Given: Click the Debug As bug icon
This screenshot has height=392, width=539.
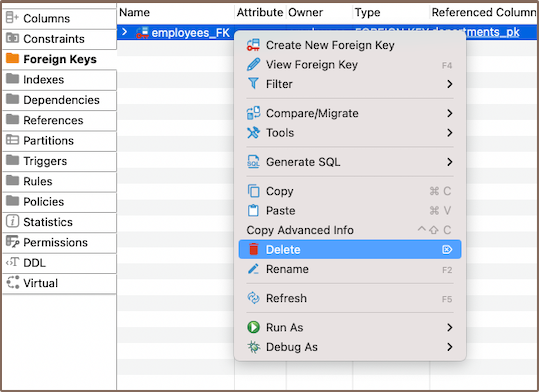Looking at the screenshot, I should pyautogui.click(x=253, y=347).
